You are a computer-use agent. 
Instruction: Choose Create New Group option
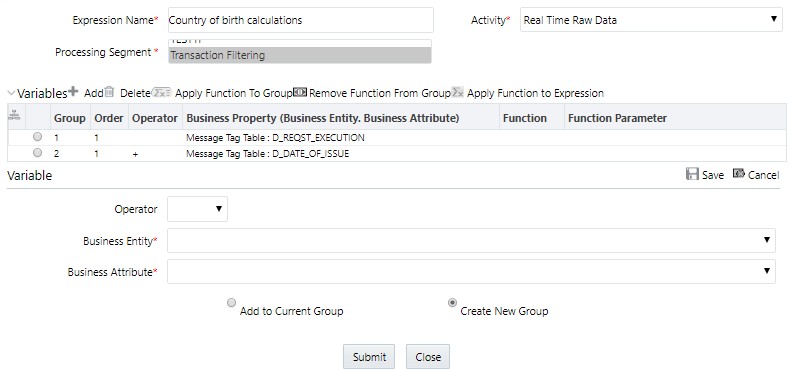pos(452,302)
